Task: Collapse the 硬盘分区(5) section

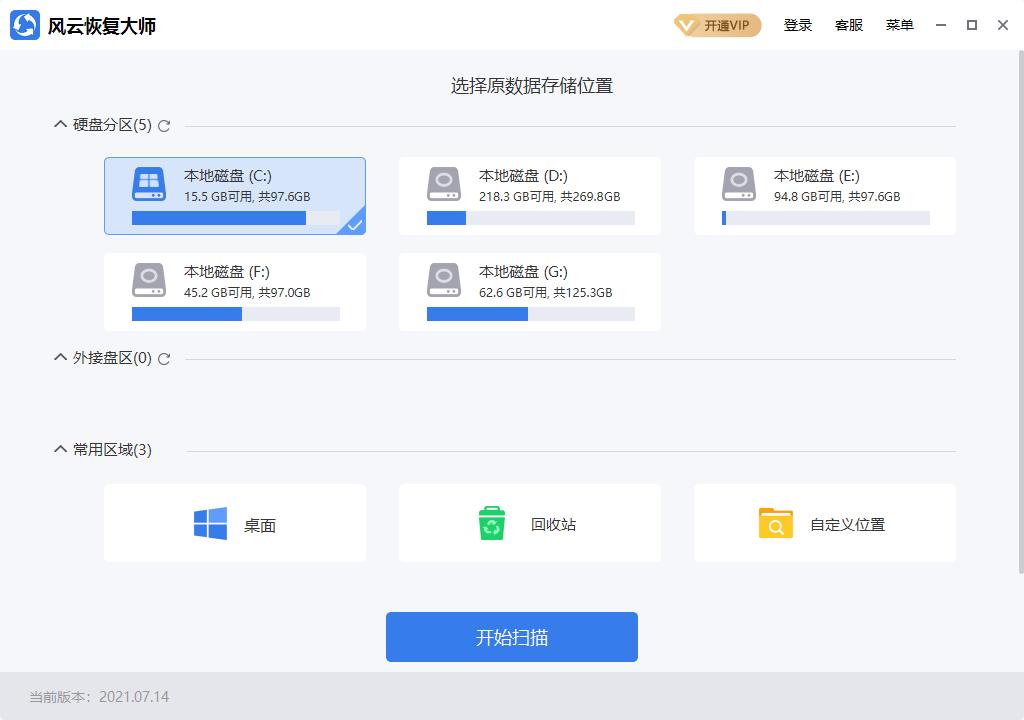Action: [60, 125]
